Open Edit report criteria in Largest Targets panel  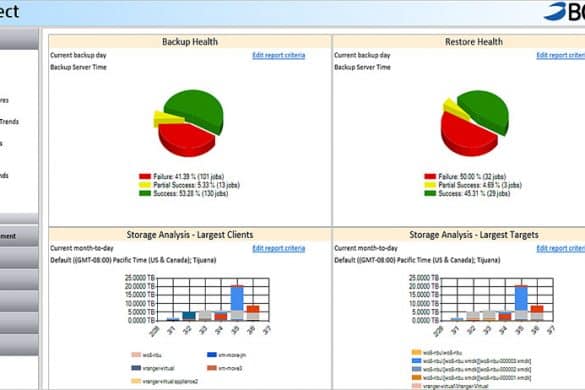(561, 248)
